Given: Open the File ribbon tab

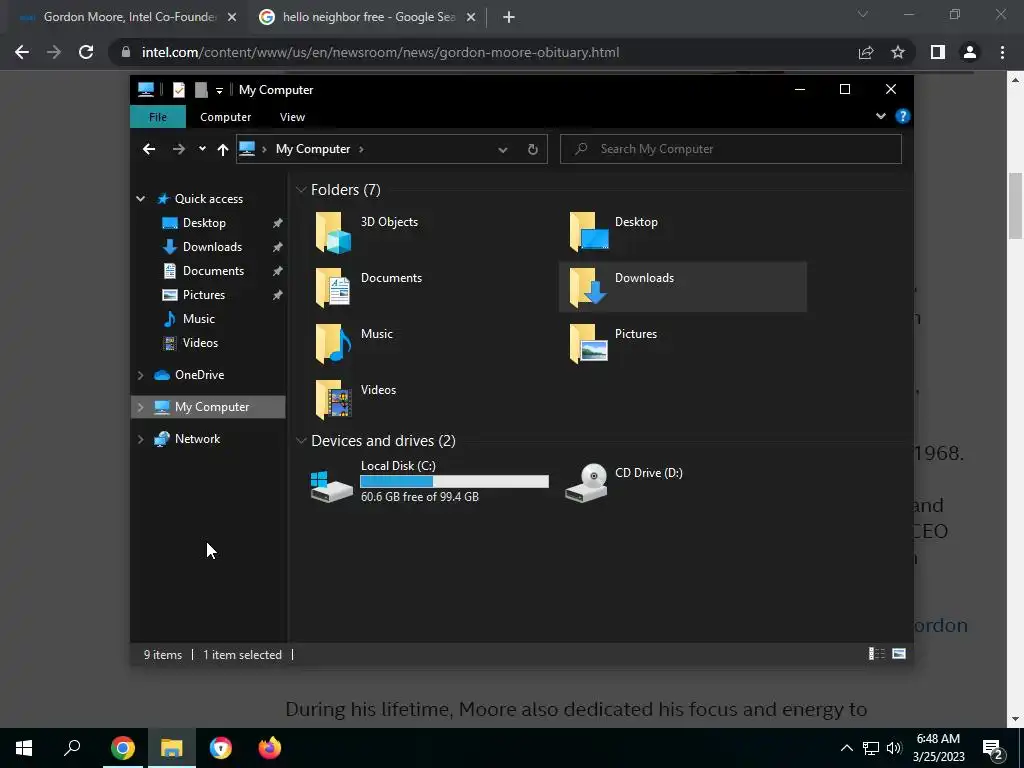Looking at the screenshot, I should point(158,117).
